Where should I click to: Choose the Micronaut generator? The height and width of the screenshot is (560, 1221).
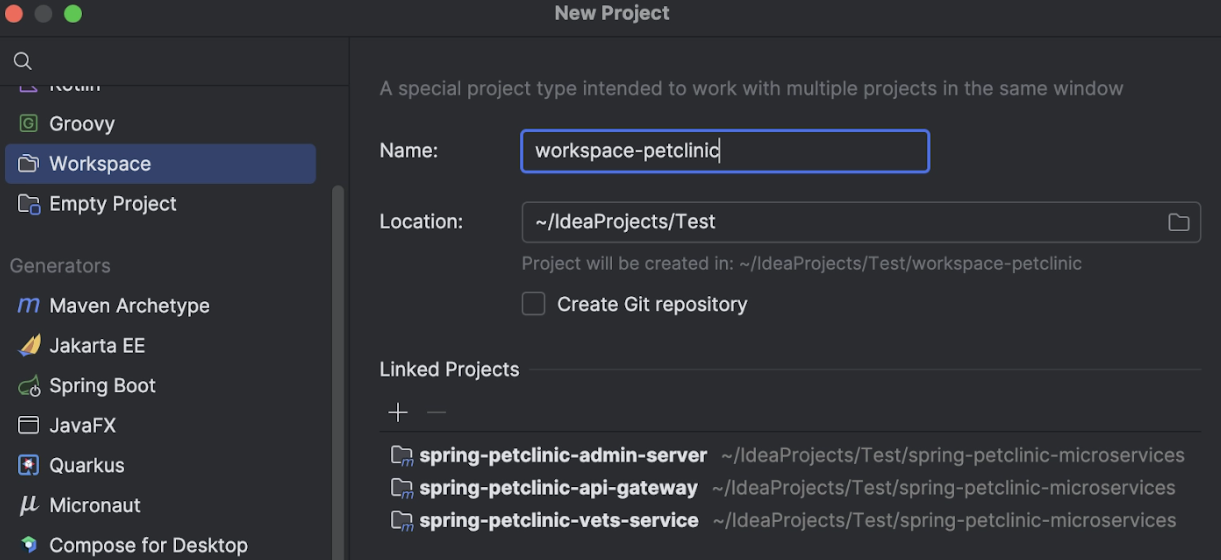(x=160, y=506)
